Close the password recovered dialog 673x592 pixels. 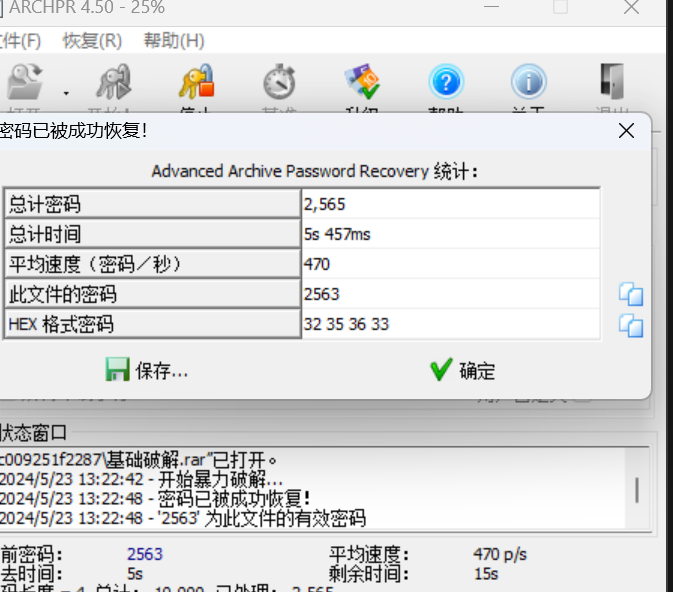626,131
